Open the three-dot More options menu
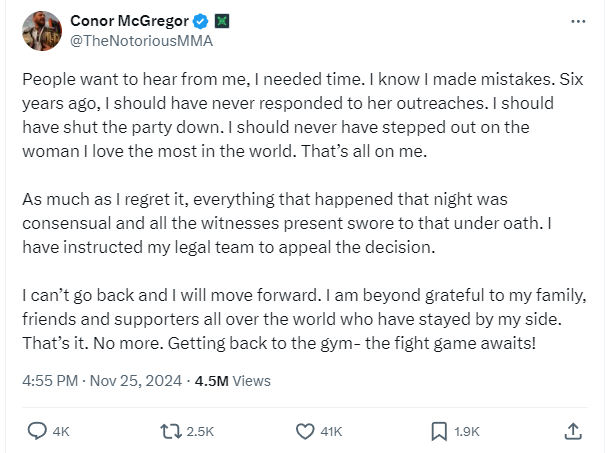 coord(577,21)
